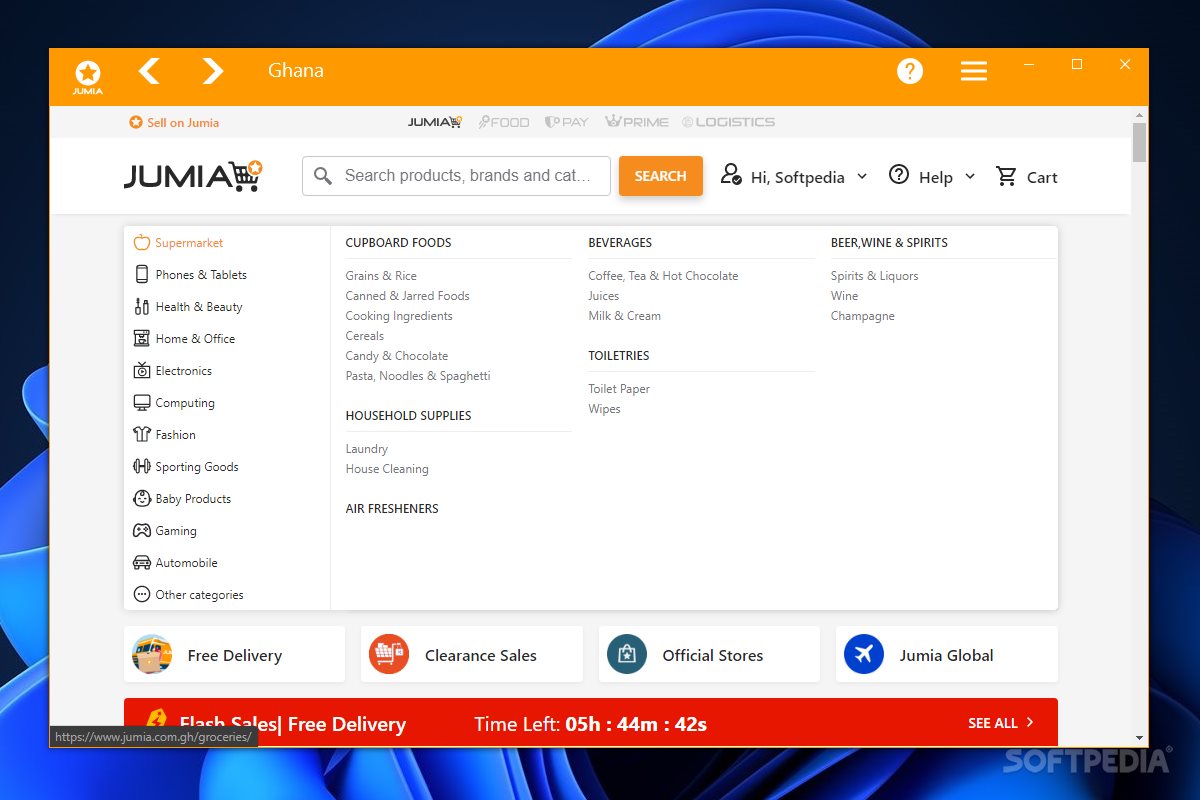Click the Gaming controller icon

click(x=141, y=531)
